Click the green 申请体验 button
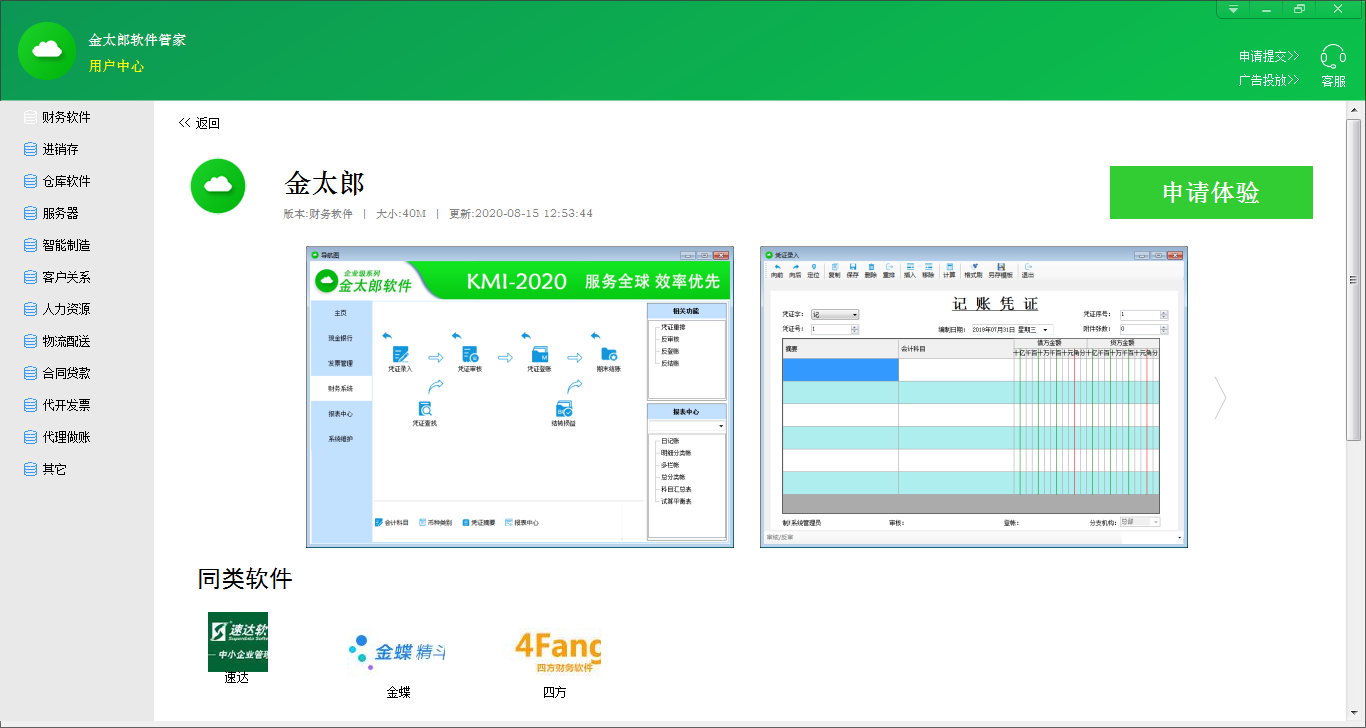 click(1211, 192)
